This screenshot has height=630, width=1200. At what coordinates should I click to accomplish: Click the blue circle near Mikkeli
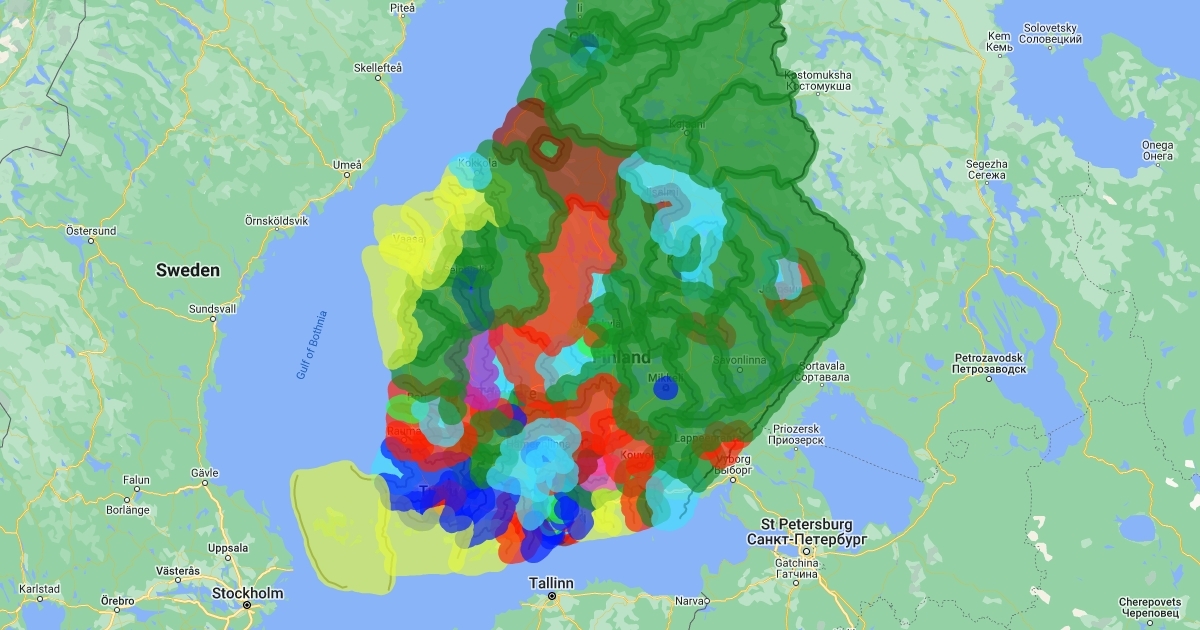coord(664,389)
